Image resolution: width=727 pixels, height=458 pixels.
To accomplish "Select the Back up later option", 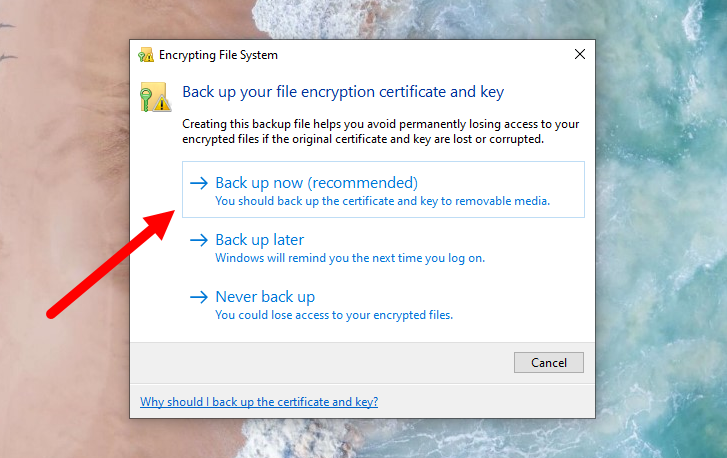I will tap(383, 247).
